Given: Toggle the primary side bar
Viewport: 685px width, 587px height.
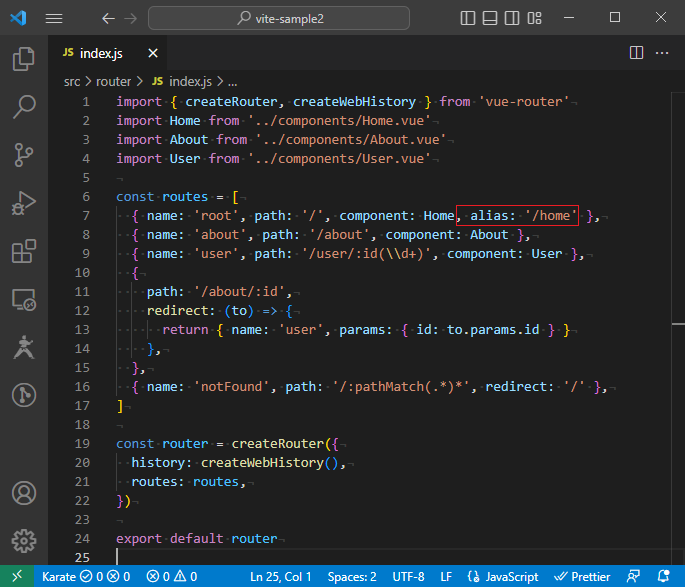Looking at the screenshot, I should [x=468, y=18].
